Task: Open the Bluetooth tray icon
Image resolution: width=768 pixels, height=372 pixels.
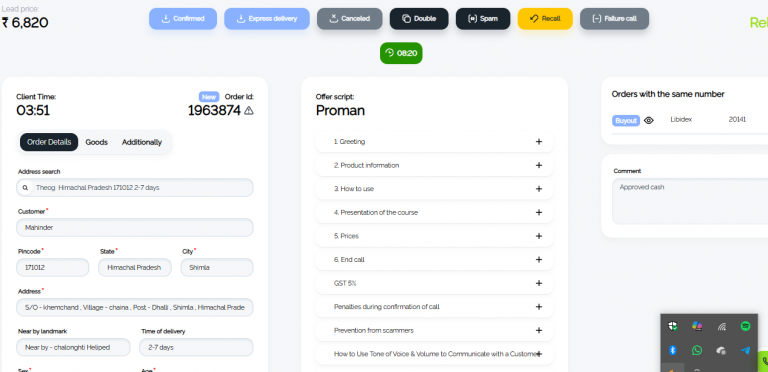Action: pyautogui.click(x=673, y=350)
